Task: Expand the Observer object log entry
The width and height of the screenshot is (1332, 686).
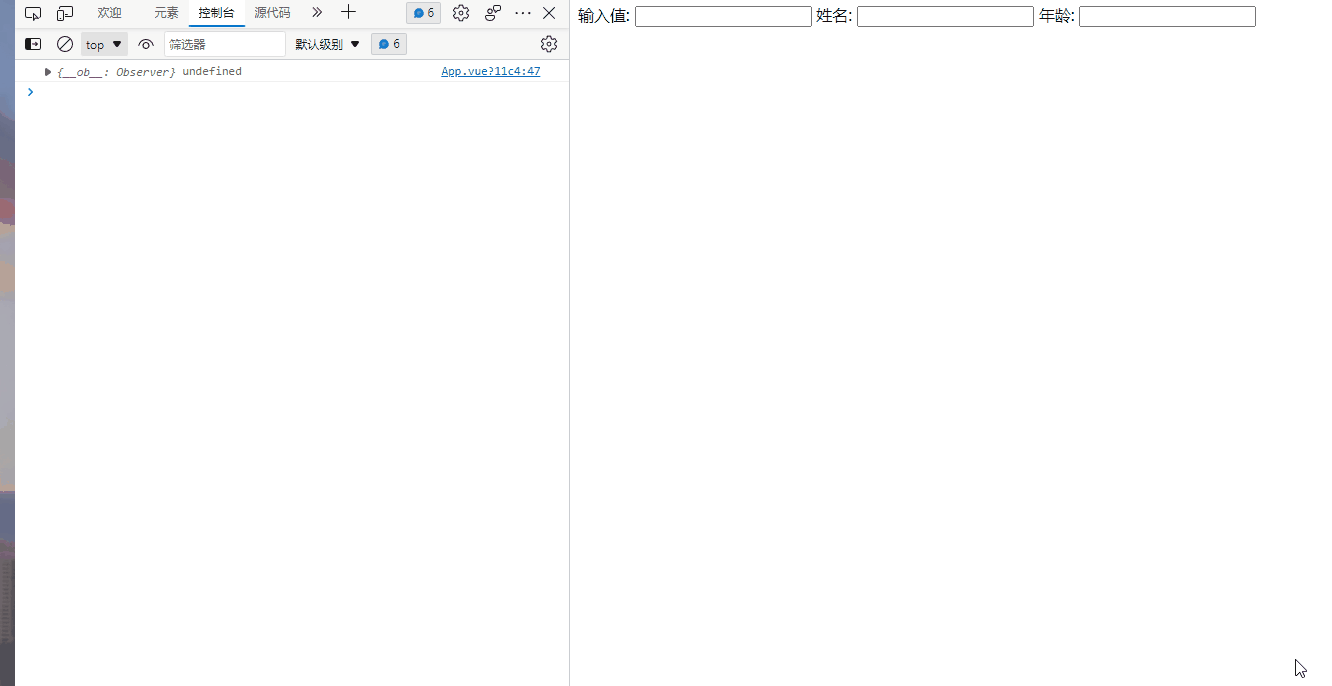Action: click(x=48, y=72)
